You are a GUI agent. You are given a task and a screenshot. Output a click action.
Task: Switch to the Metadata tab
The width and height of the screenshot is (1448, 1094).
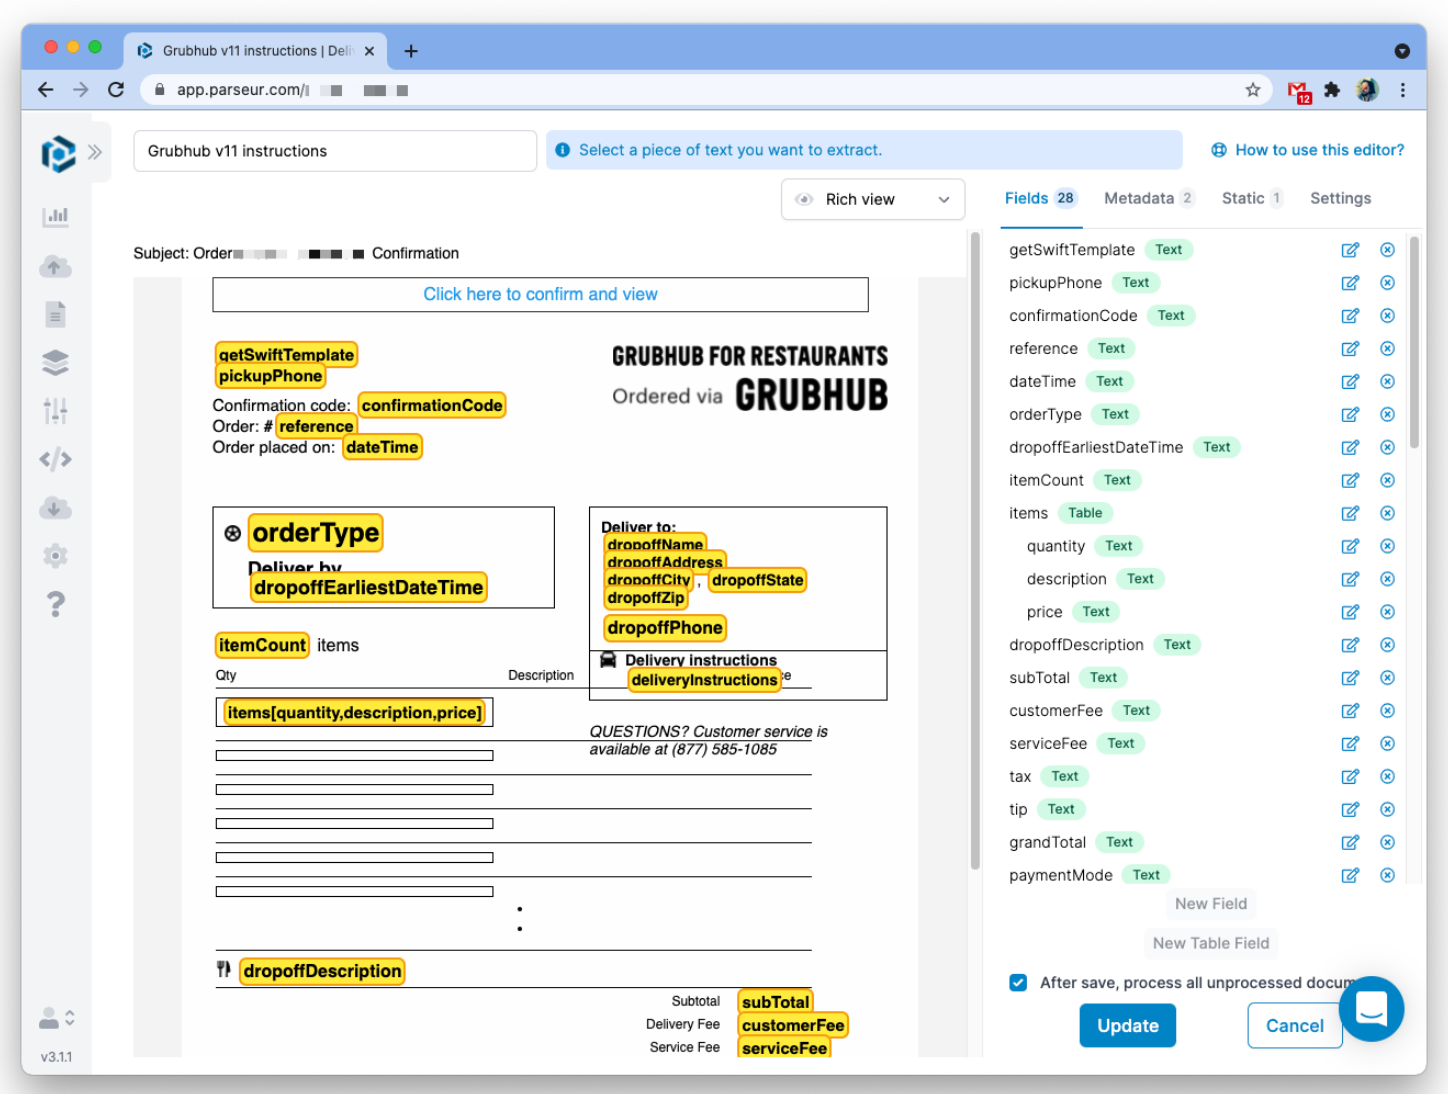pos(1140,198)
